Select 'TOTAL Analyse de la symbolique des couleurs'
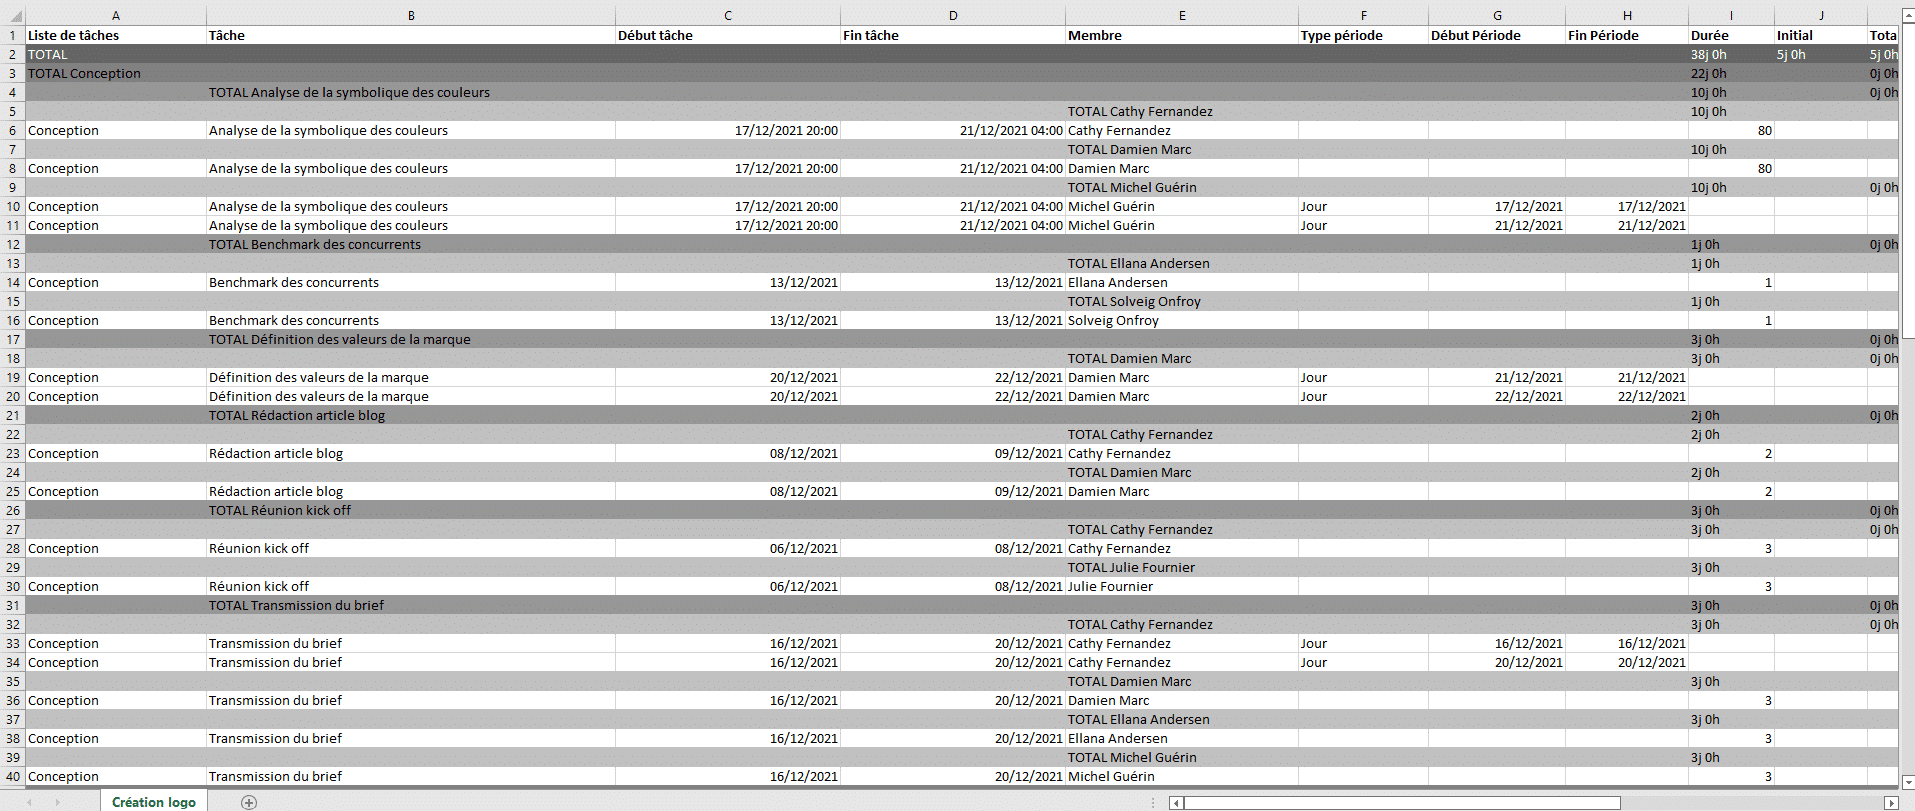The width and height of the screenshot is (1915, 811). click(x=411, y=92)
